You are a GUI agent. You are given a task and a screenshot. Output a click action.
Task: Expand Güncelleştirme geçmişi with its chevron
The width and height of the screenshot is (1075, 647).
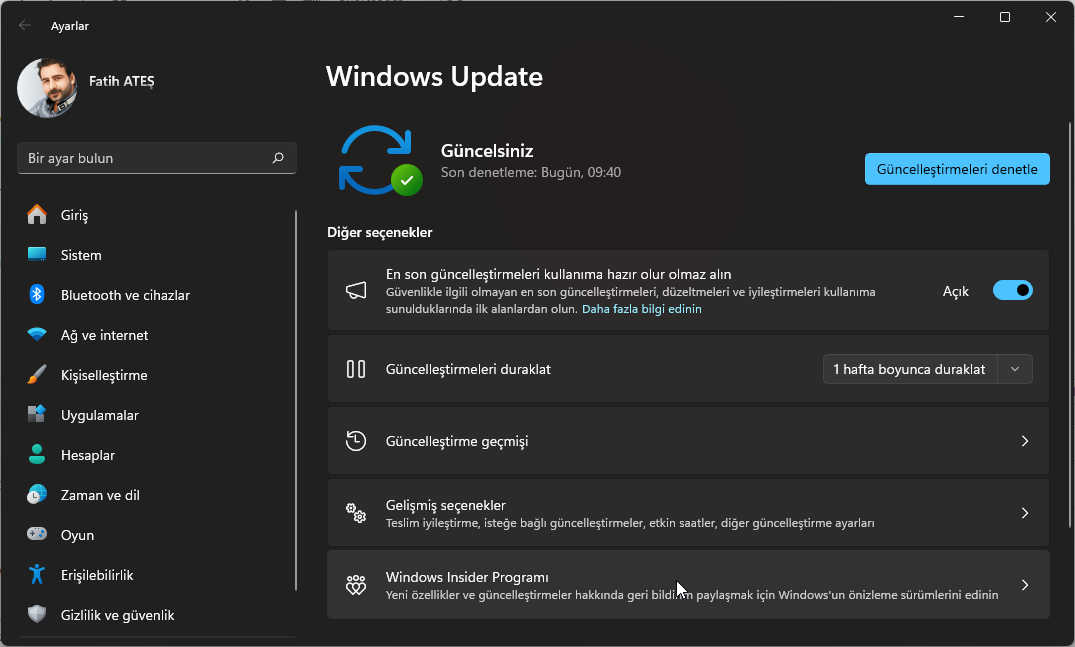1024,441
